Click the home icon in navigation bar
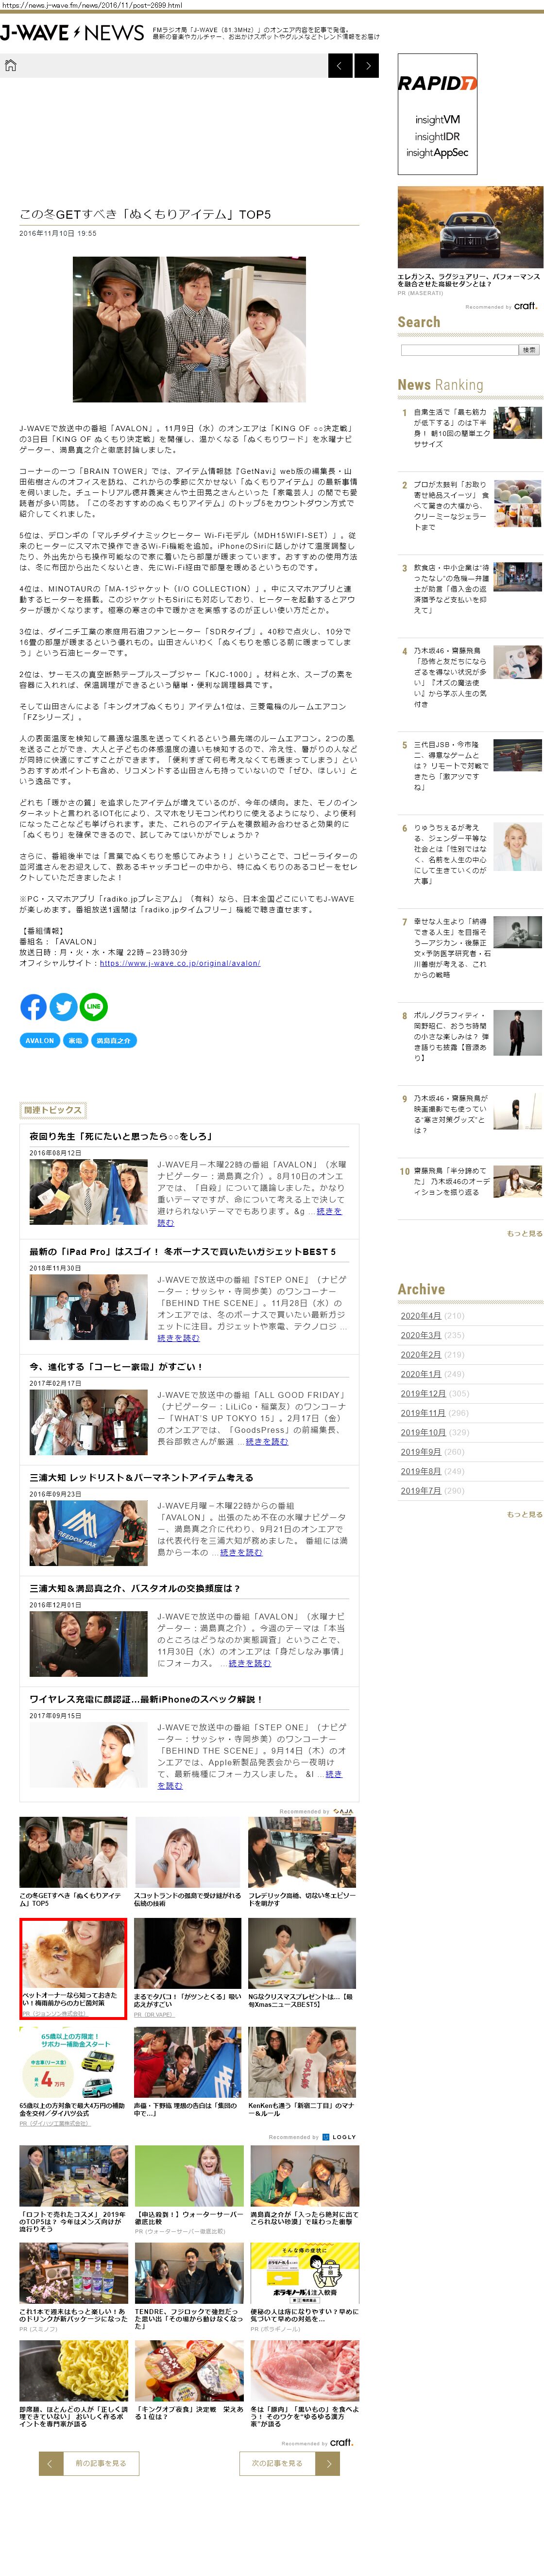544x2576 pixels. tap(11, 66)
